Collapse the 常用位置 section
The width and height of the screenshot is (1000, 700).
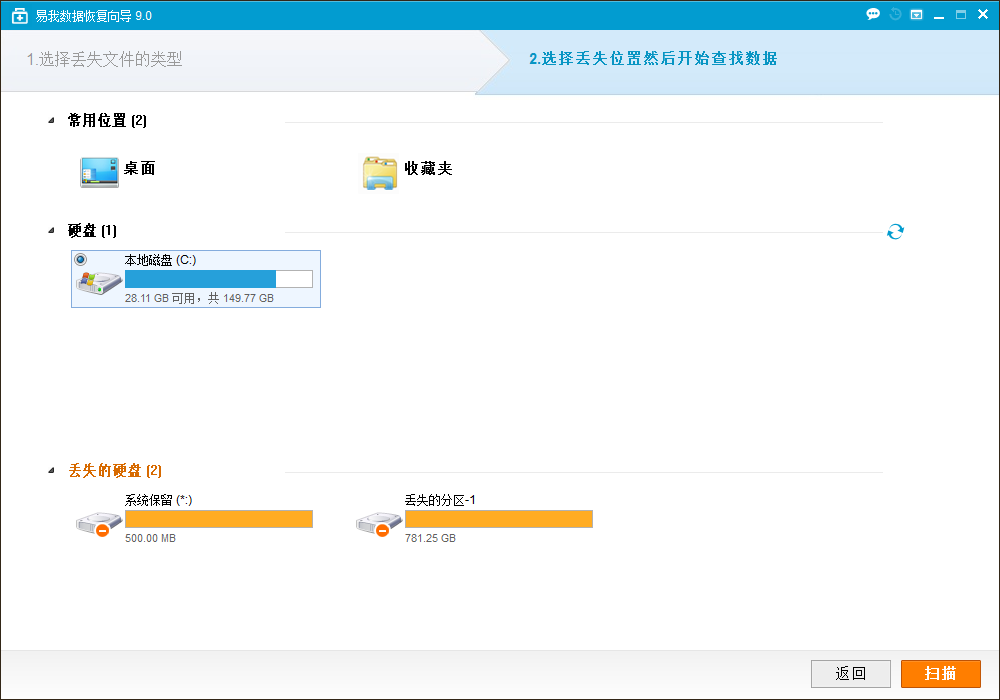52,120
